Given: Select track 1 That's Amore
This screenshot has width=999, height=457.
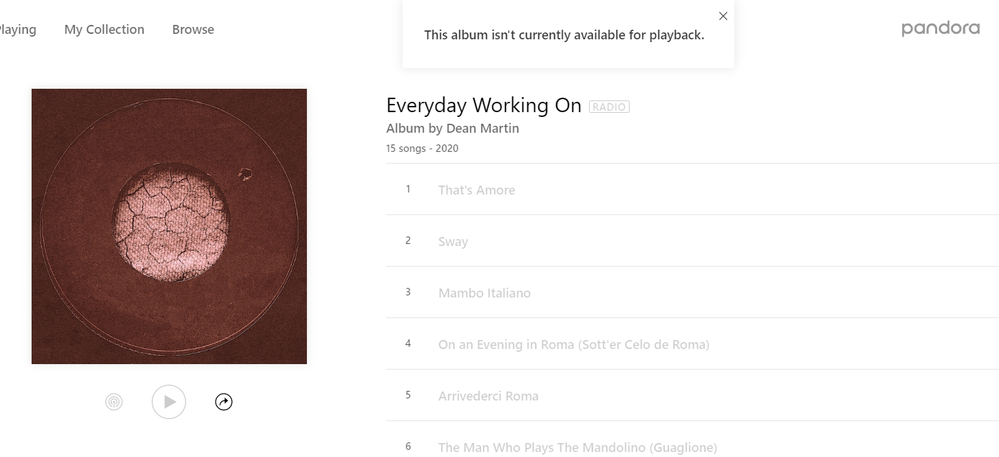Looking at the screenshot, I should click(476, 190).
